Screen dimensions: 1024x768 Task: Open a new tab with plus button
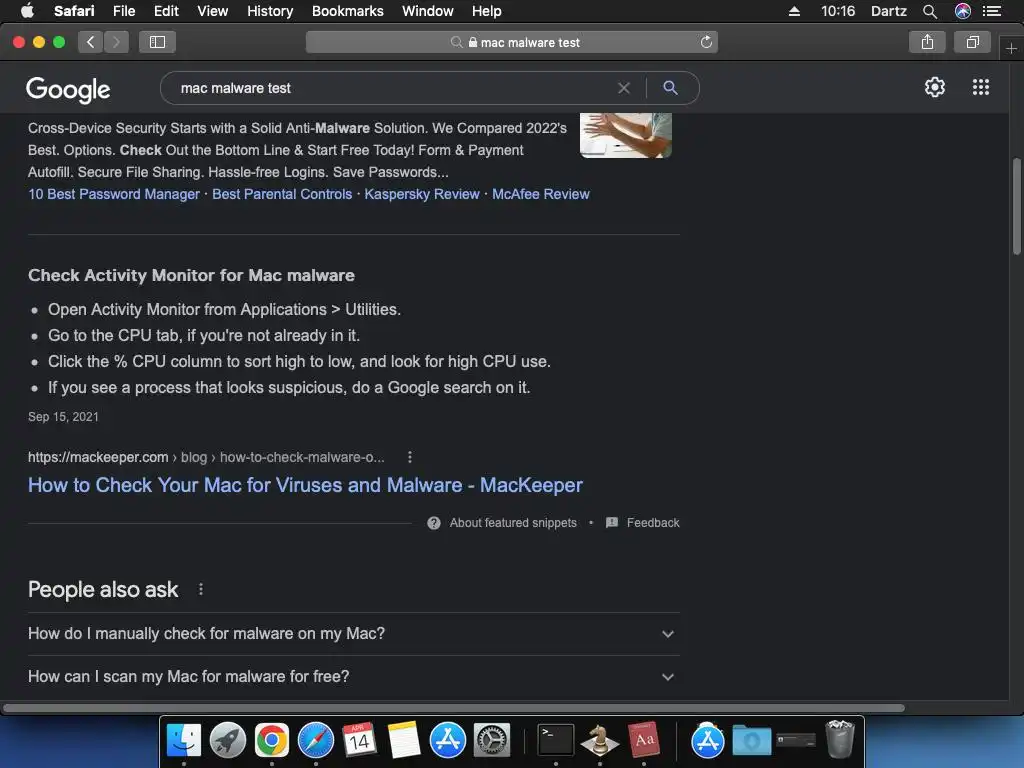(x=1011, y=48)
